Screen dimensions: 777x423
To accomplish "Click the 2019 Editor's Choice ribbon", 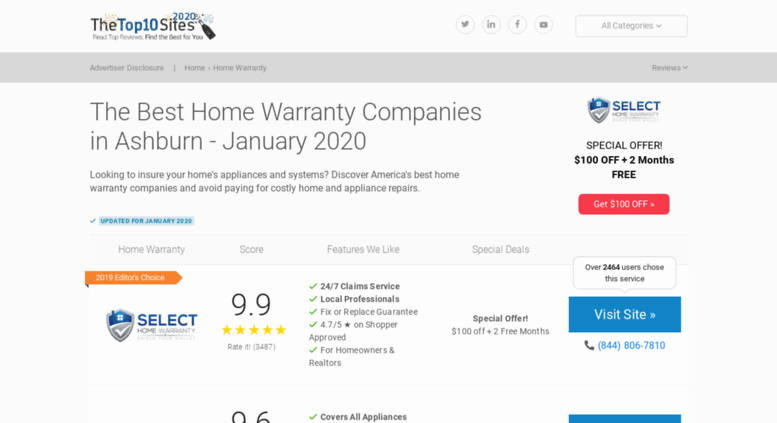I will [134, 278].
